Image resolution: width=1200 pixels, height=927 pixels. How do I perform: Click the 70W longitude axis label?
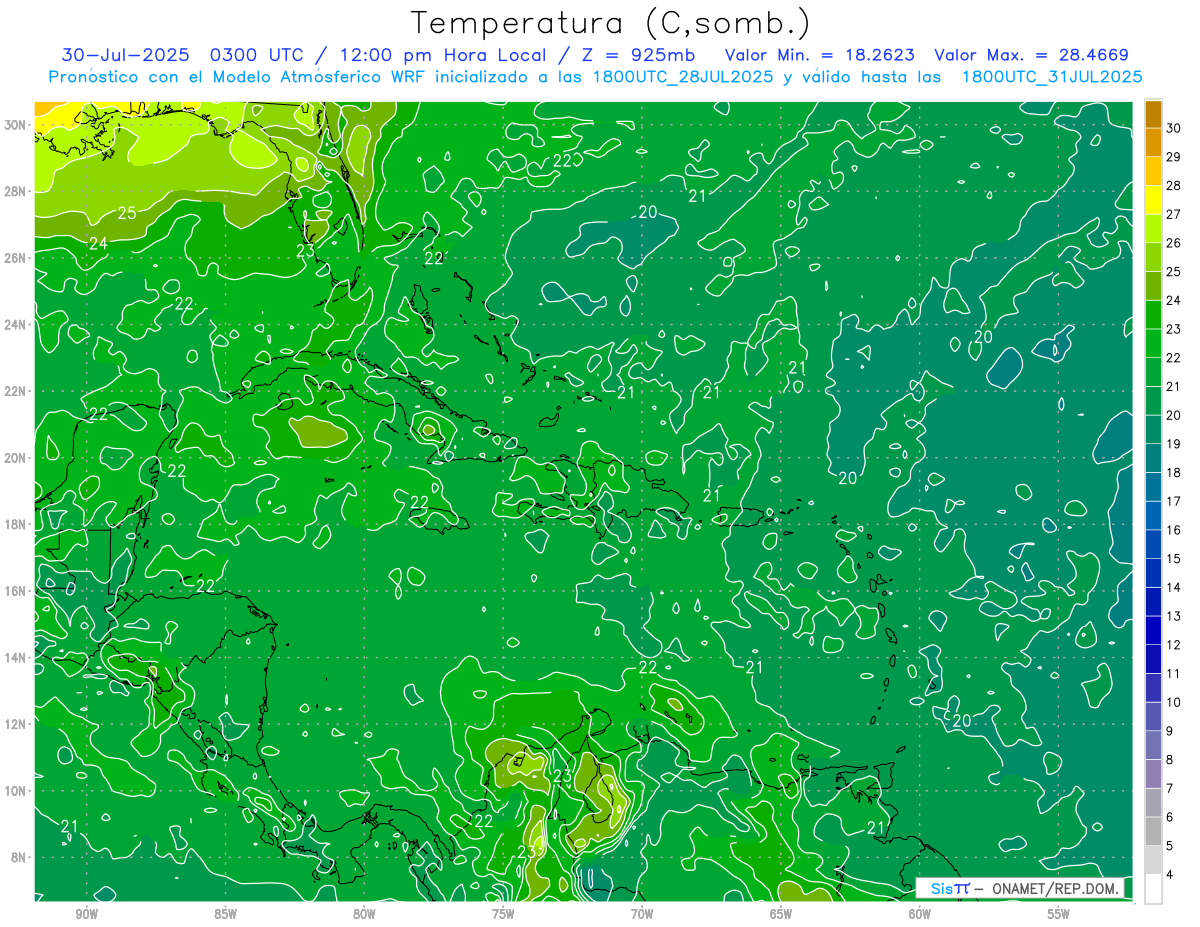click(x=642, y=915)
